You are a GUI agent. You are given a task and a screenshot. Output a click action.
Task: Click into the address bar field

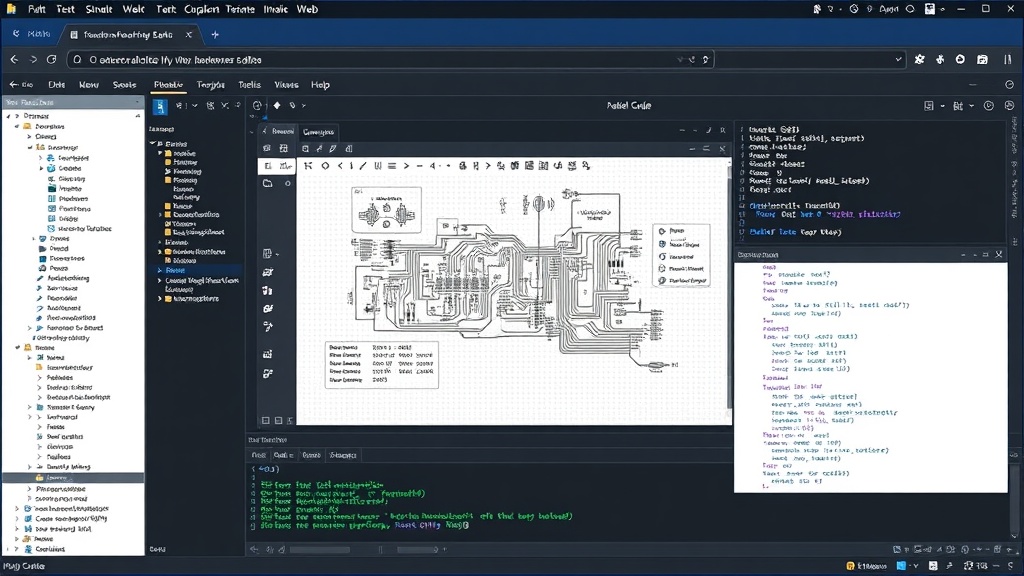tap(391, 59)
